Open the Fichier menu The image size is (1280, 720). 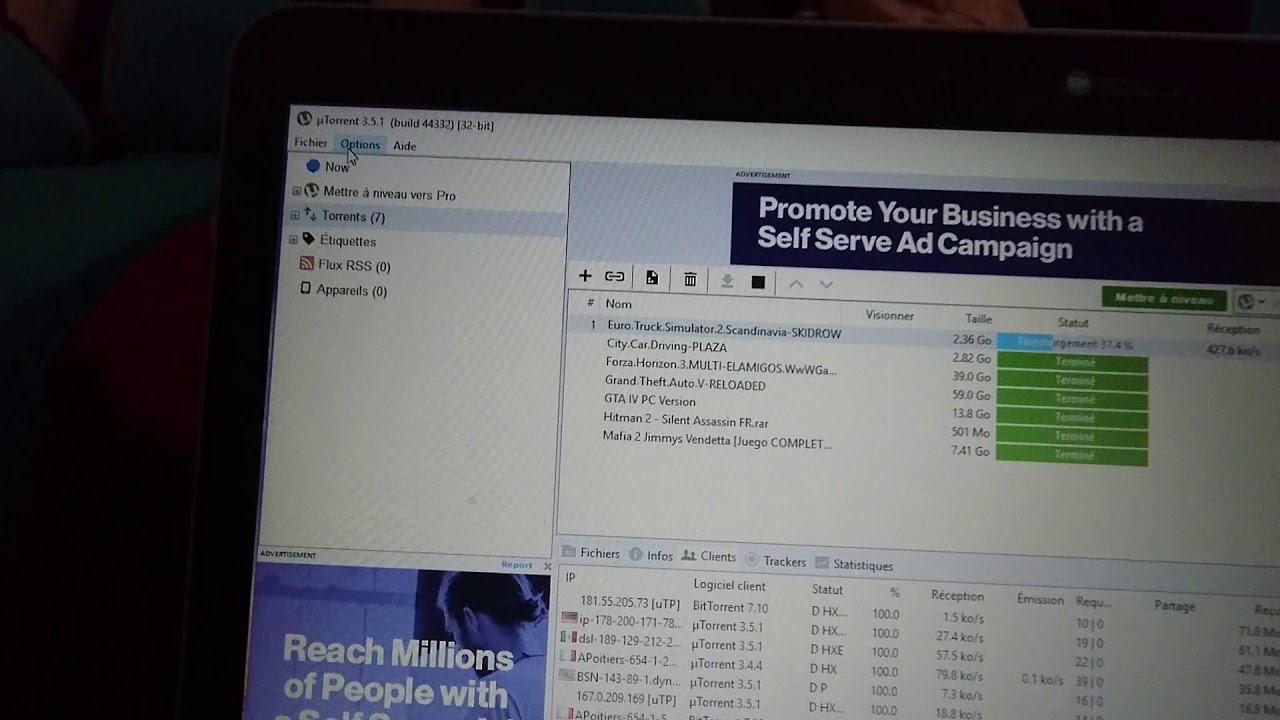[311, 143]
